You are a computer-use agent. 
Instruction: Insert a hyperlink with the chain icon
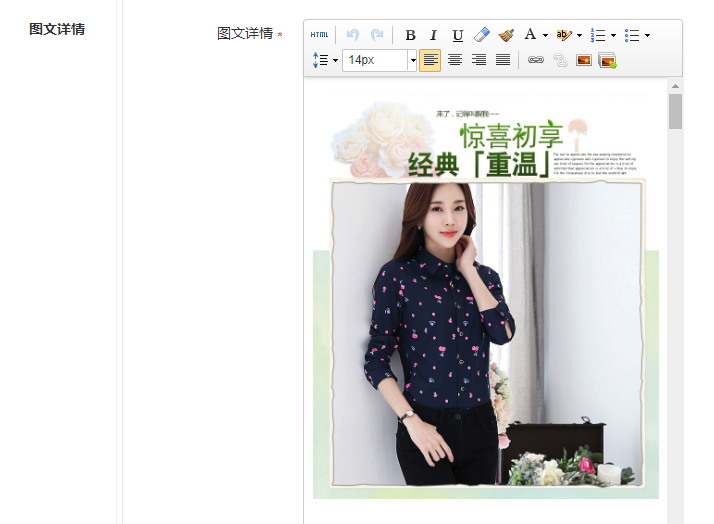536,61
